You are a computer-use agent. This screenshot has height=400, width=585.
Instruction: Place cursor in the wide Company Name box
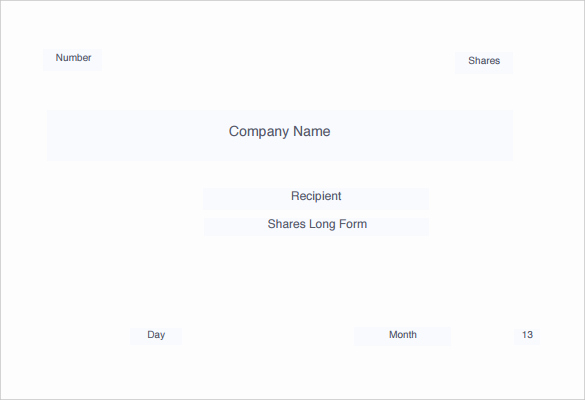(x=280, y=135)
